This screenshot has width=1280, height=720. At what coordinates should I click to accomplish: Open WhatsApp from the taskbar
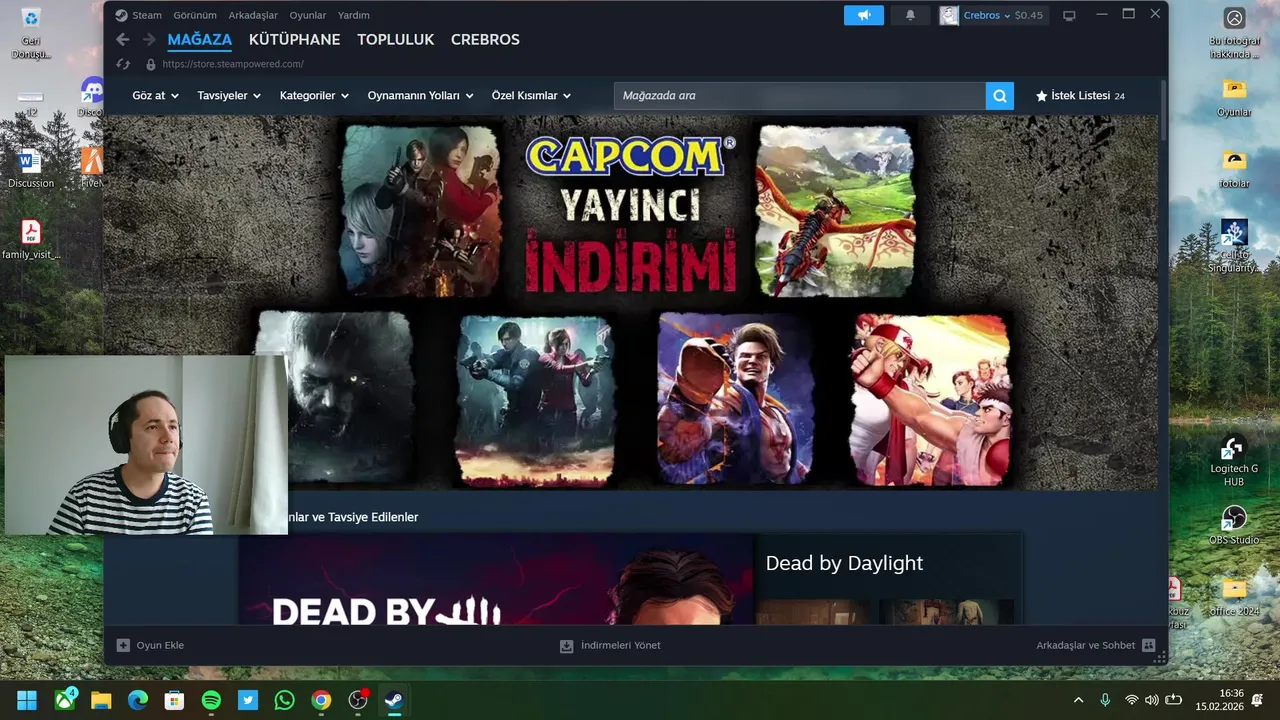pyautogui.click(x=284, y=700)
